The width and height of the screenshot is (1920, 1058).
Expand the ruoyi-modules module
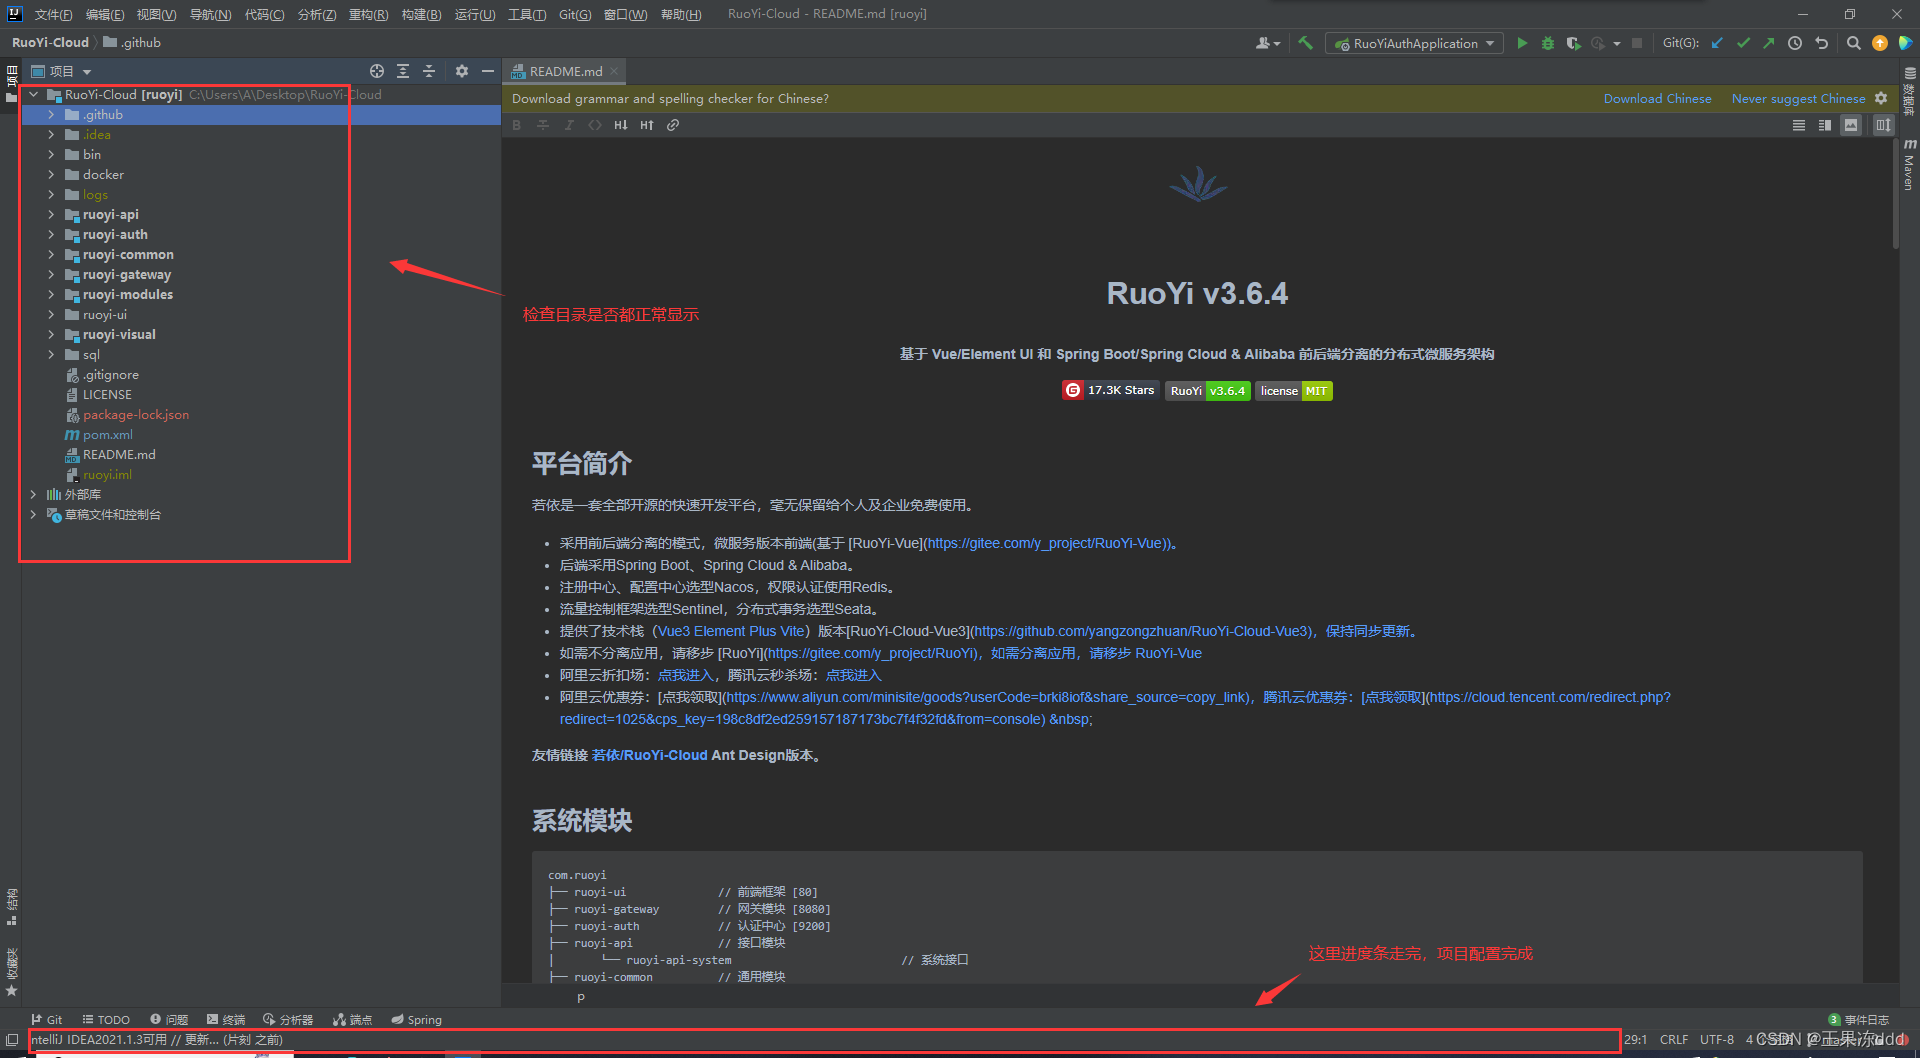(51, 295)
